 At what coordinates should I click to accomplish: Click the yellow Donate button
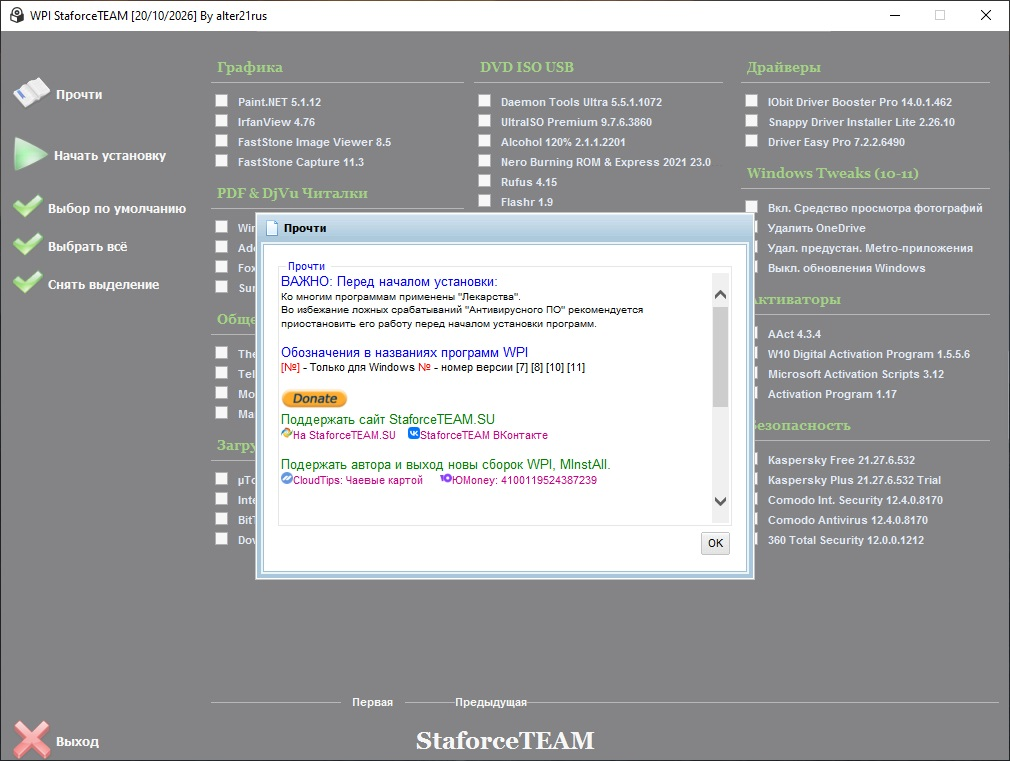pyautogui.click(x=314, y=398)
